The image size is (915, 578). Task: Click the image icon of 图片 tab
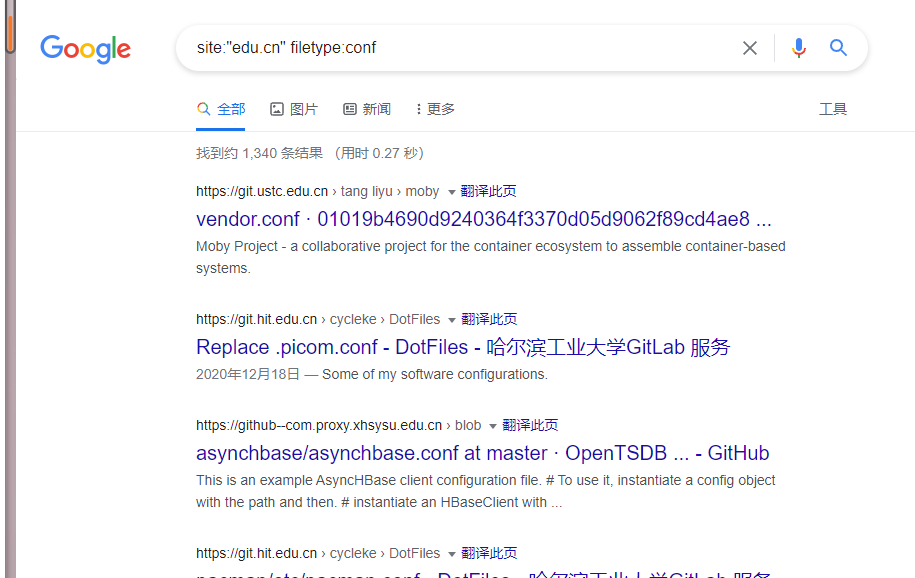[x=277, y=109]
